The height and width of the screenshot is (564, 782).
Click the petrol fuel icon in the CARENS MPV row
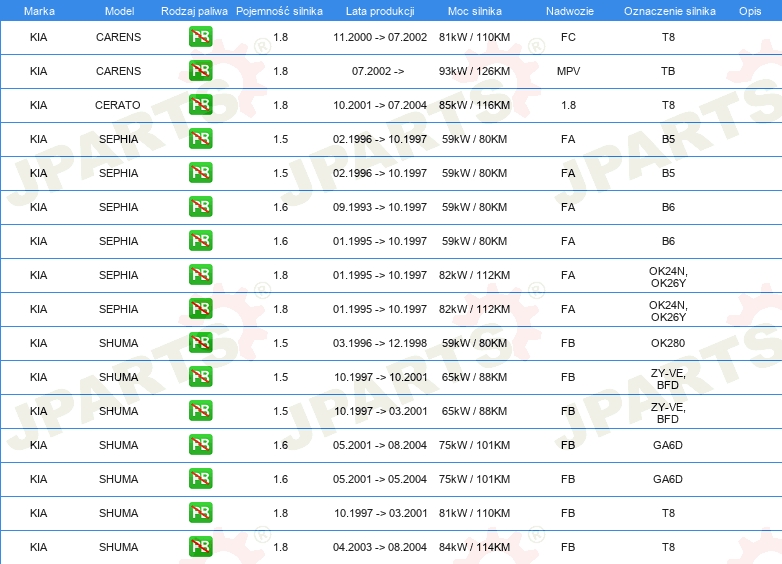200,71
